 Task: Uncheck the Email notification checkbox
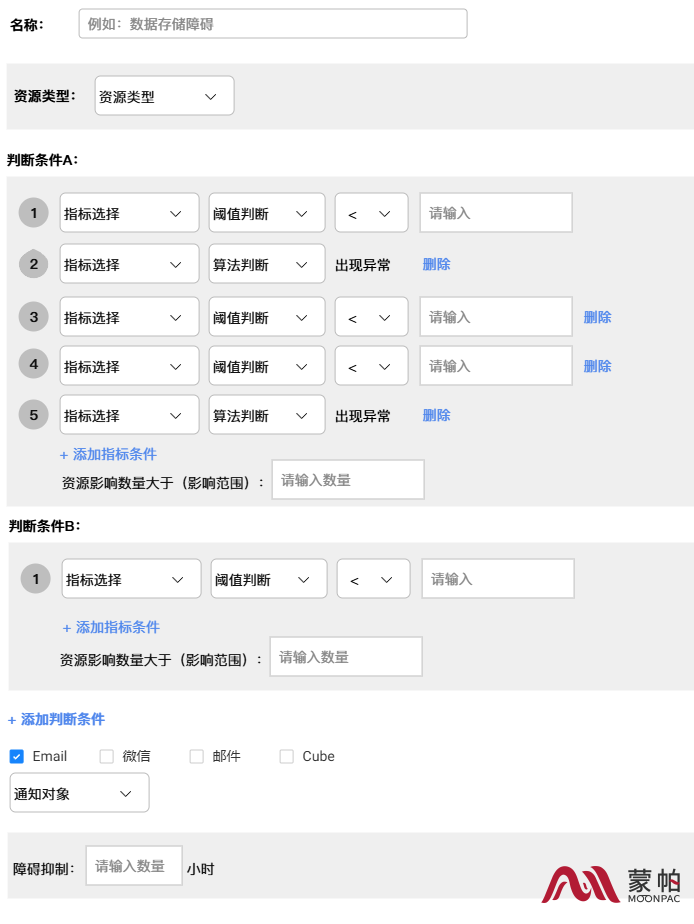click(x=17, y=756)
